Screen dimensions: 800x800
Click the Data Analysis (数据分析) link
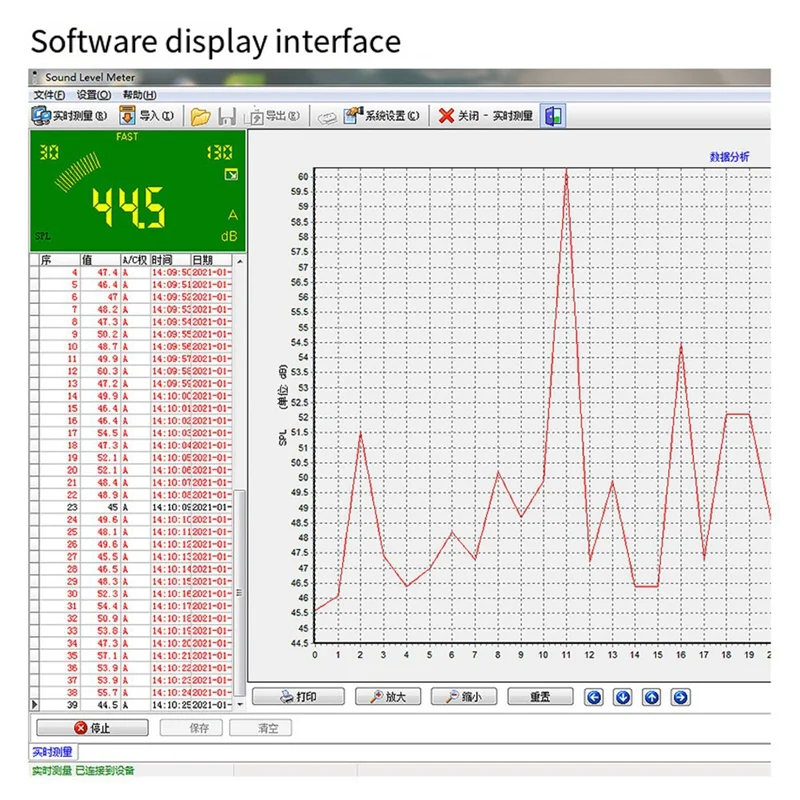(x=730, y=157)
